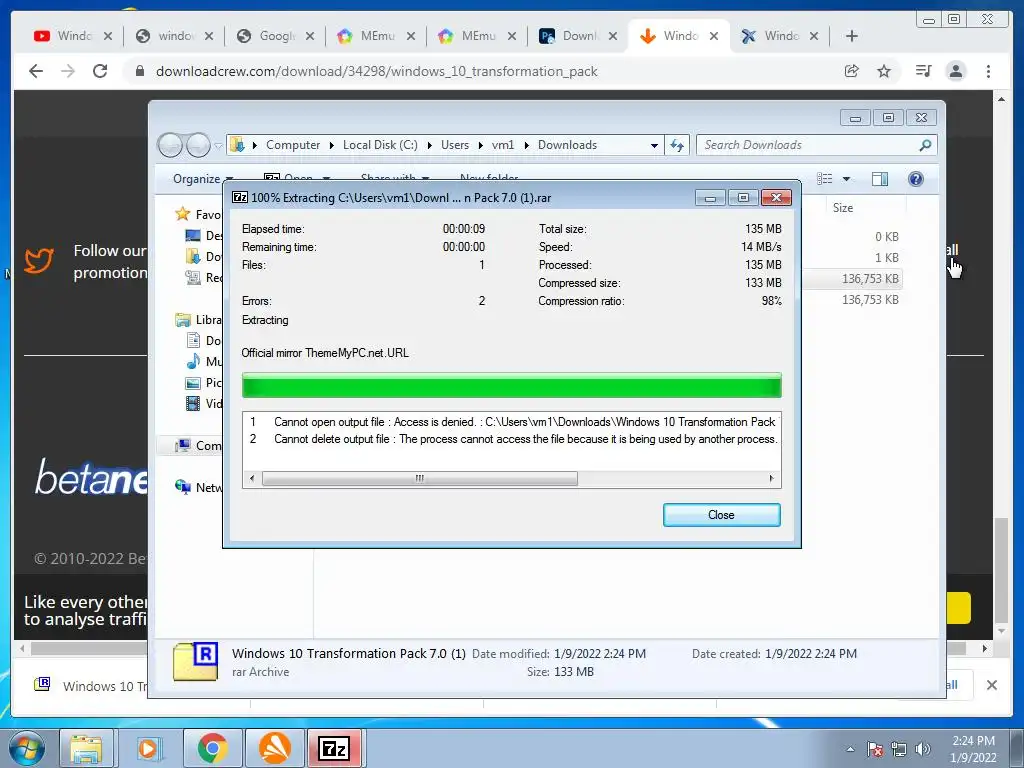This screenshot has width=1024, height=768.
Task: Bookmark this page with the star icon
Action: click(x=884, y=71)
